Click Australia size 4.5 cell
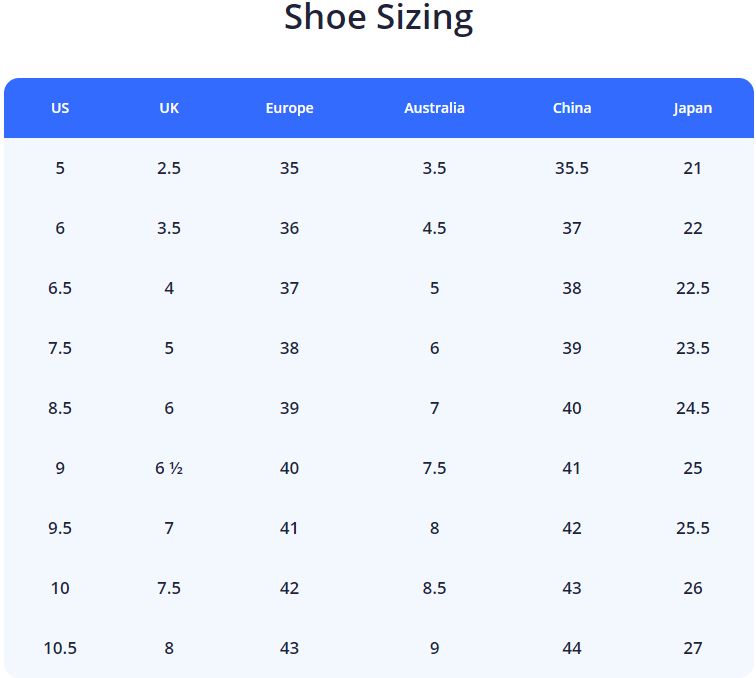Image resolution: width=756 pixels, height=678 pixels. click(x=434, y=228)
